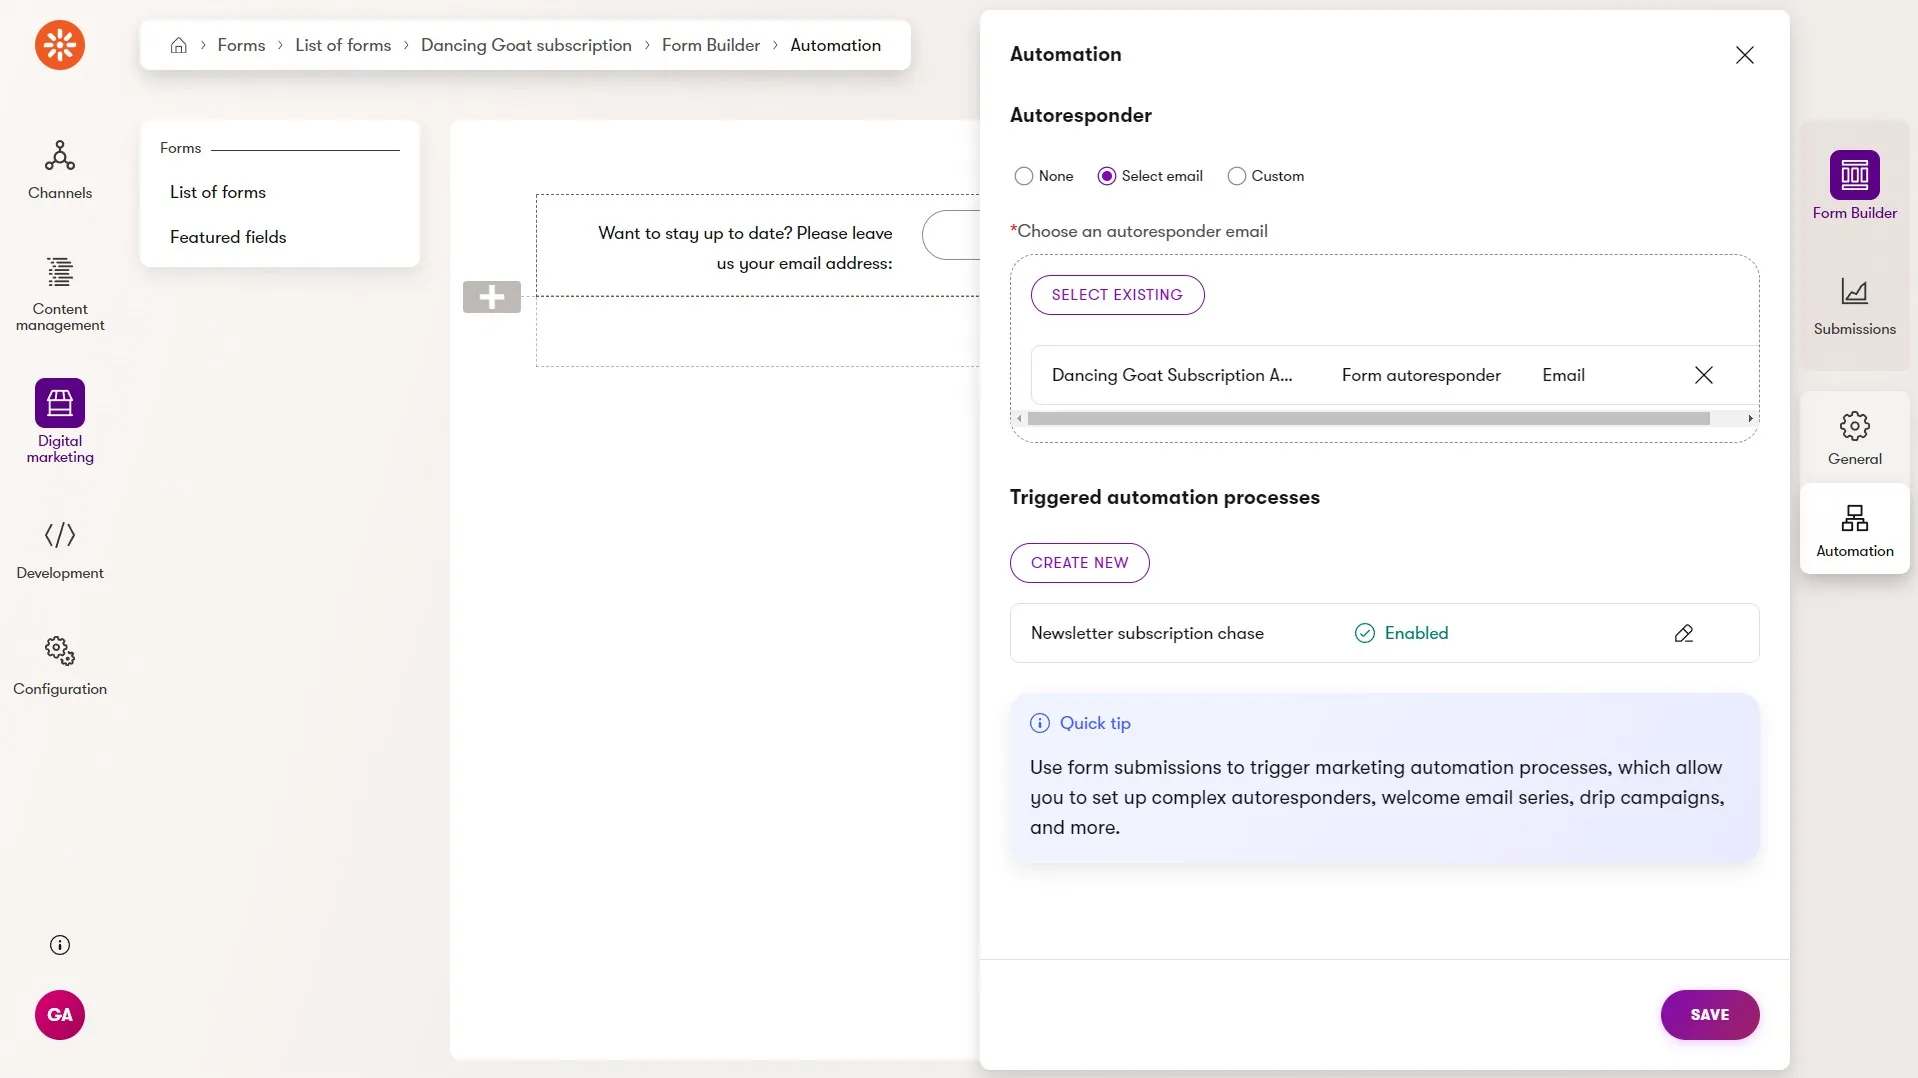The height and width of the screenshot is (1078, 1918).
Task: Save the automation settings
Action: 1710,1015
